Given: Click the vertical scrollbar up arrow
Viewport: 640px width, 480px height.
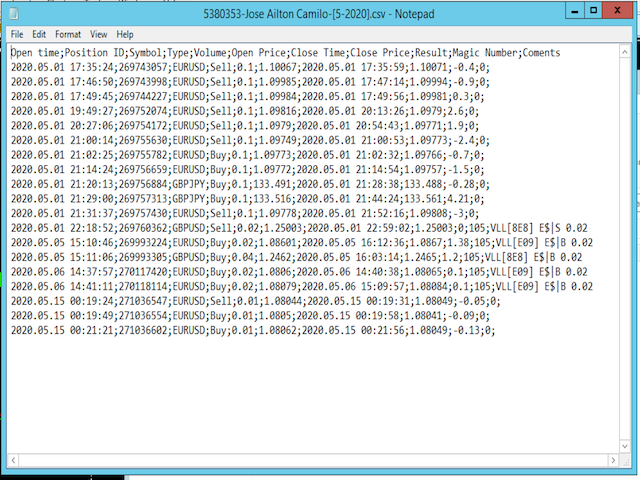Looking at the screenshot, I should pyautogui.click(x=624, y=52).
